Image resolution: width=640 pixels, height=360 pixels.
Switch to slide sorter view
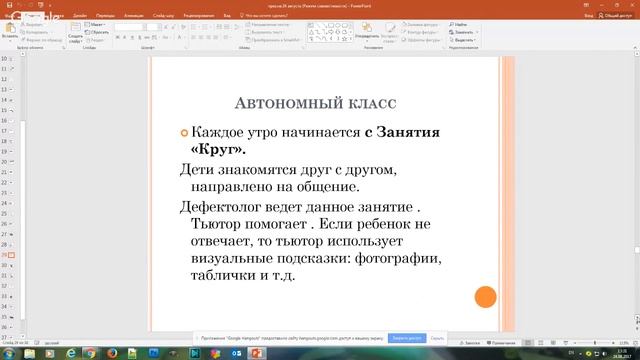(540, 343)
